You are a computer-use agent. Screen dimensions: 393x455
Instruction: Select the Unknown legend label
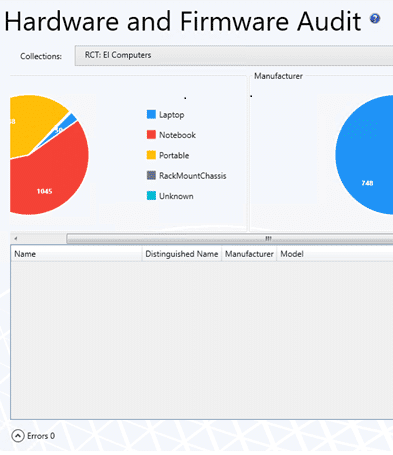[176, 196]
